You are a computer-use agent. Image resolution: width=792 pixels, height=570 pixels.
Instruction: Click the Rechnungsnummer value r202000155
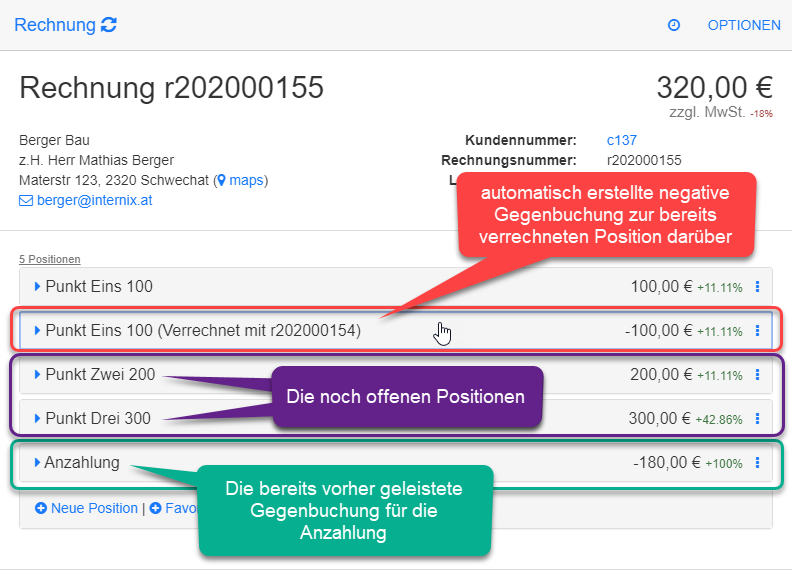coord(644,160)
